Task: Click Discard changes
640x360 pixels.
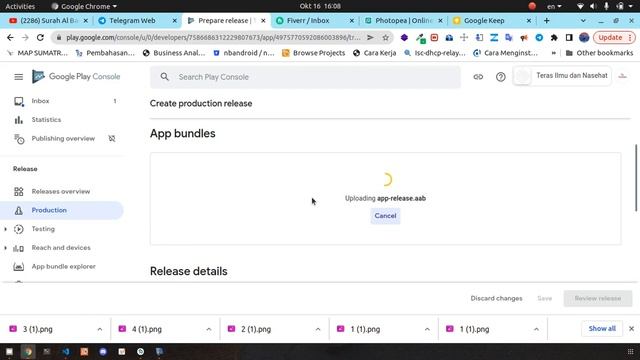Action: tap(496, 298)
